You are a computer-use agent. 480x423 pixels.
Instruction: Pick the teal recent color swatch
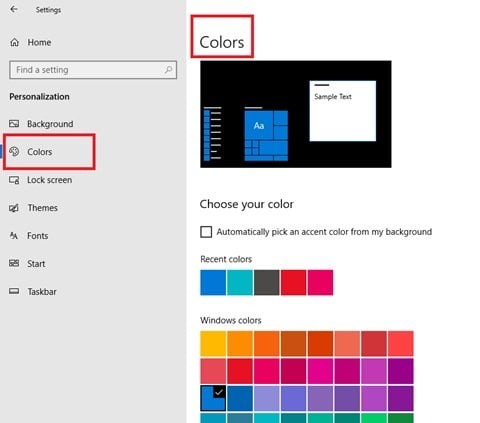pos(240,283)
